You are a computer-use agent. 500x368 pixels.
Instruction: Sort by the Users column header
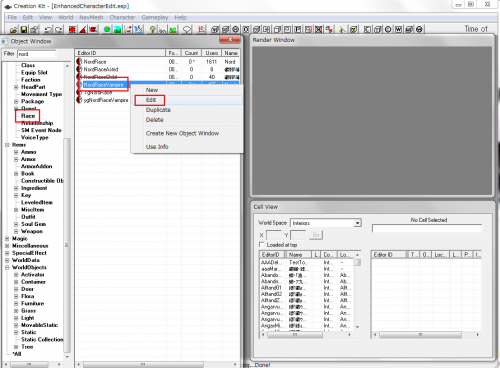(x=212, y=53)
